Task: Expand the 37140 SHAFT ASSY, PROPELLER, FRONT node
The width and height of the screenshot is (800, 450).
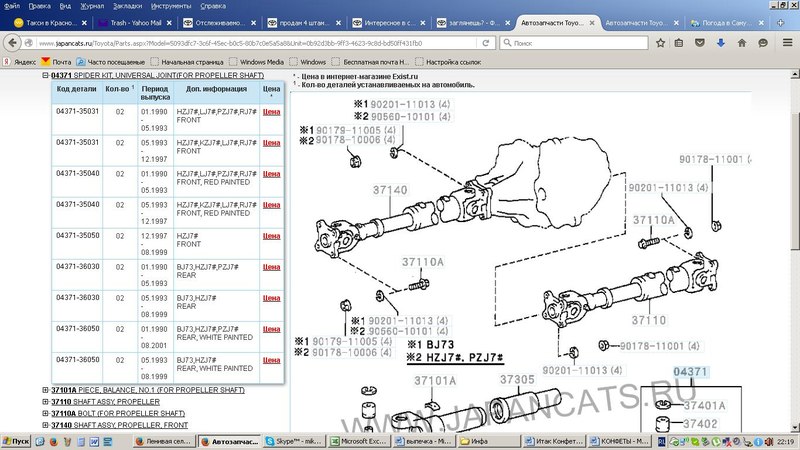Action: point(45,425)
